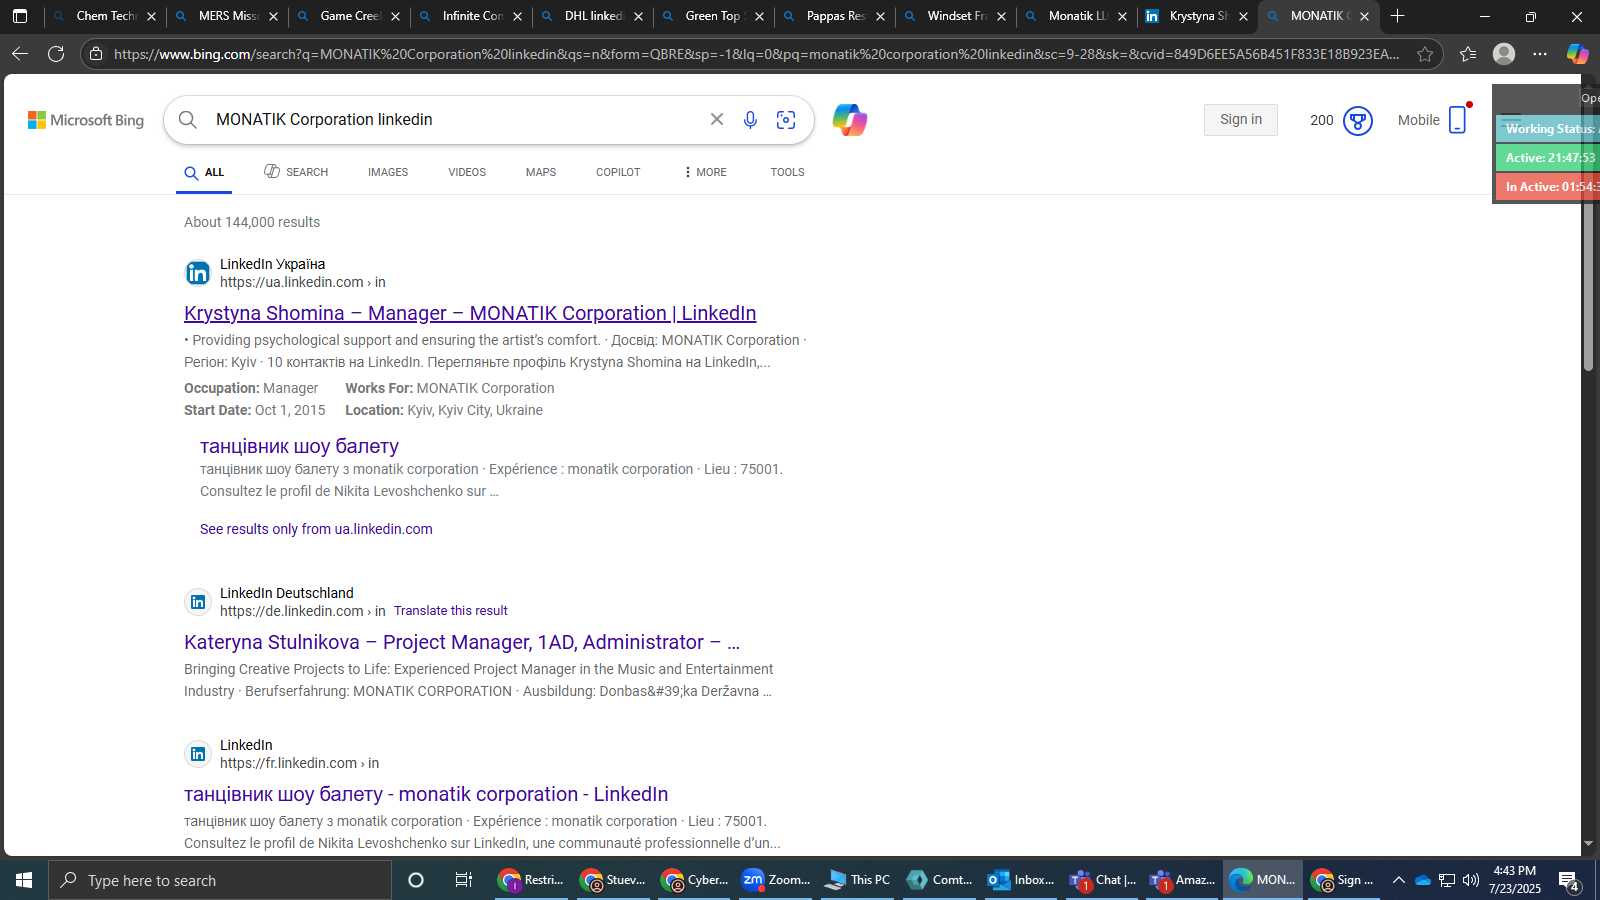
Task: Open the notification center icon
Action: click(1569, 881)
